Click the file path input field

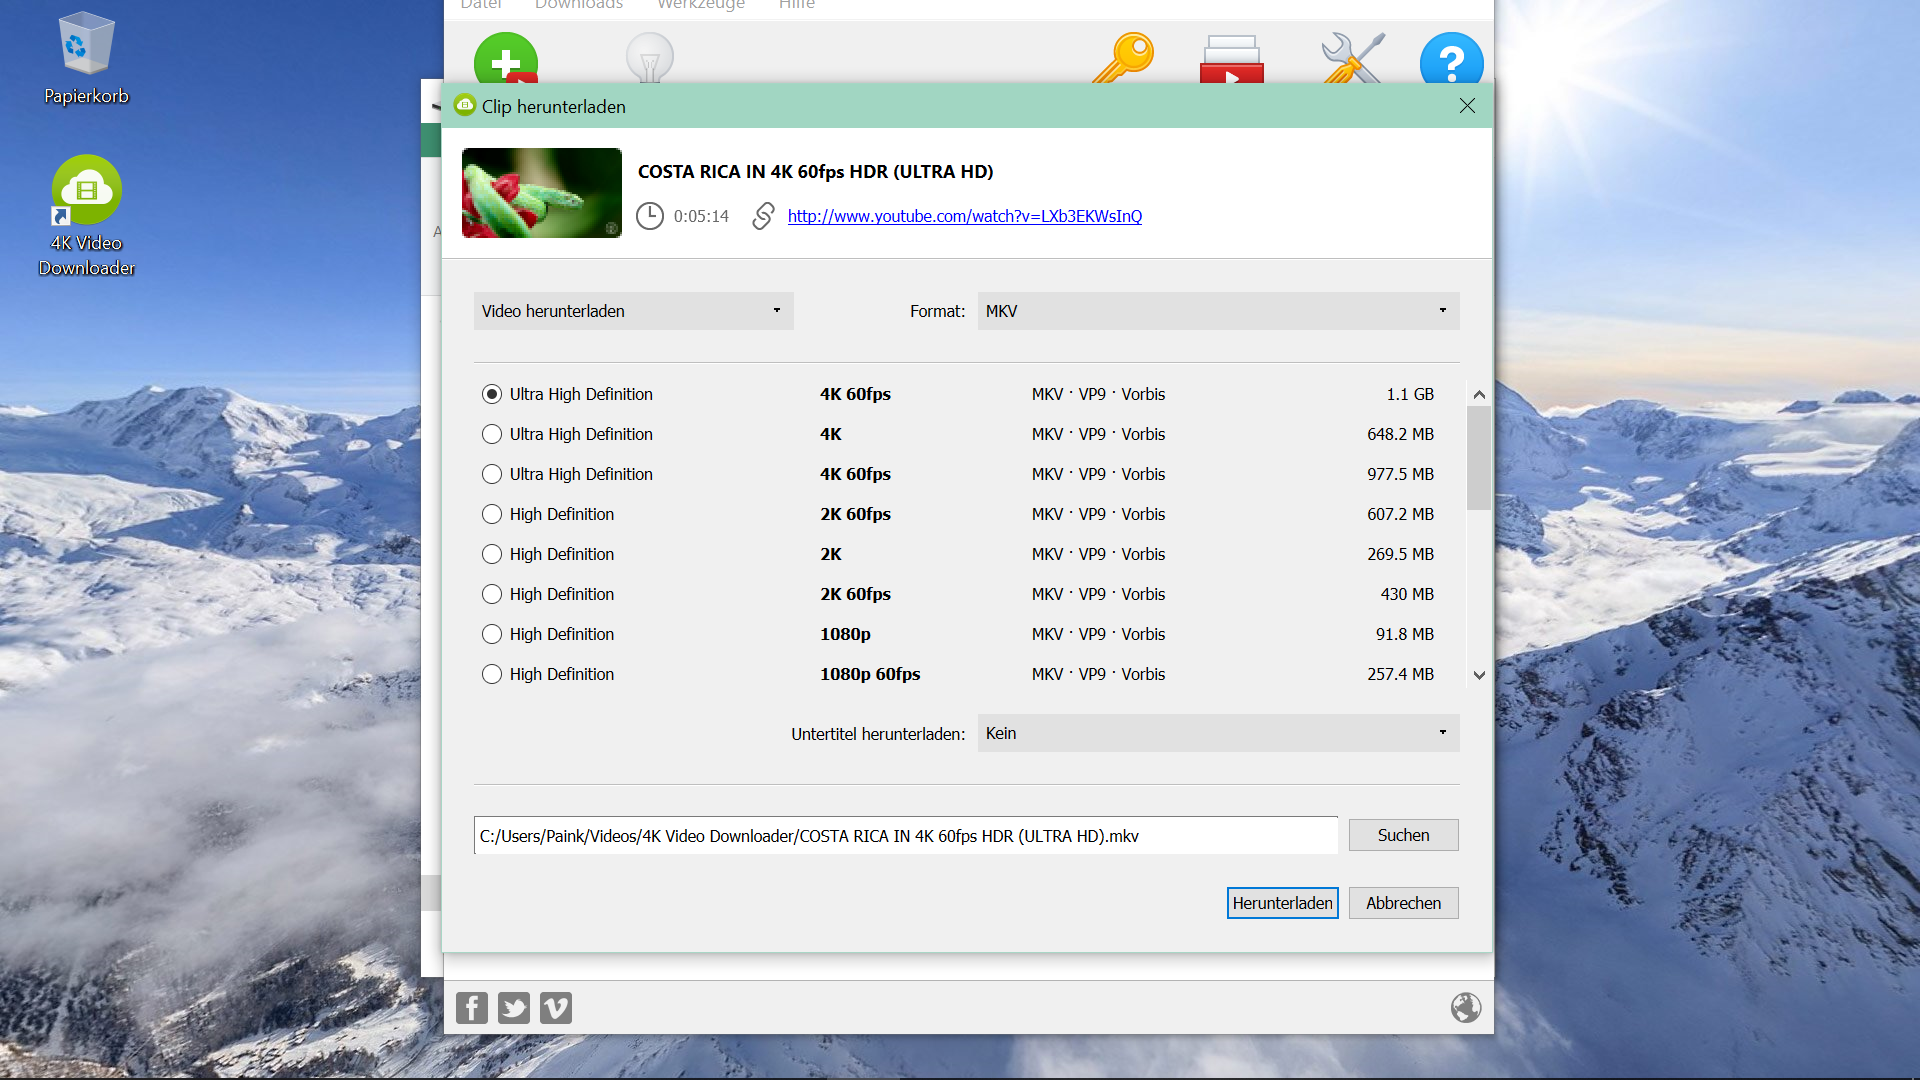coord(905,835)
